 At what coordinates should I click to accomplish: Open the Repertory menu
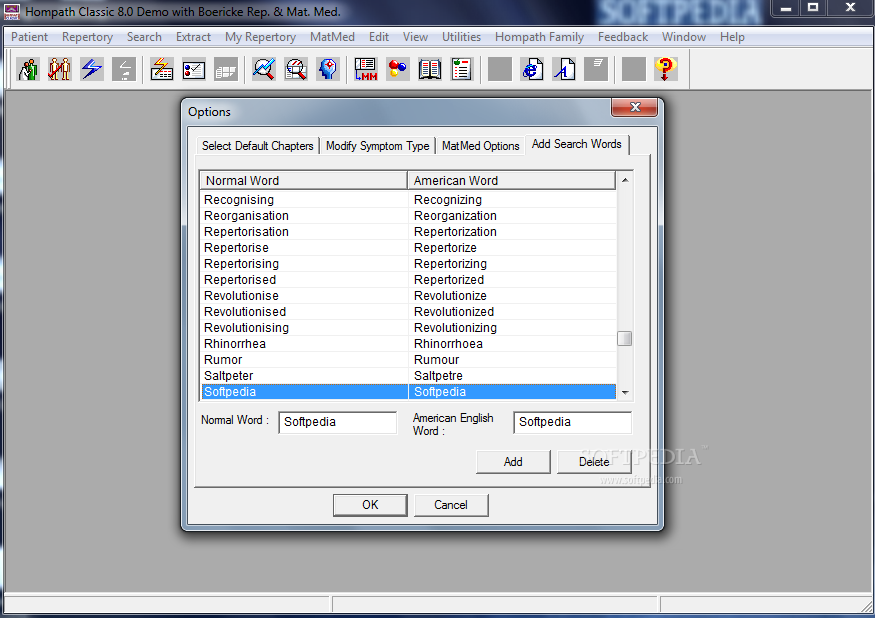tap(88, 37)
